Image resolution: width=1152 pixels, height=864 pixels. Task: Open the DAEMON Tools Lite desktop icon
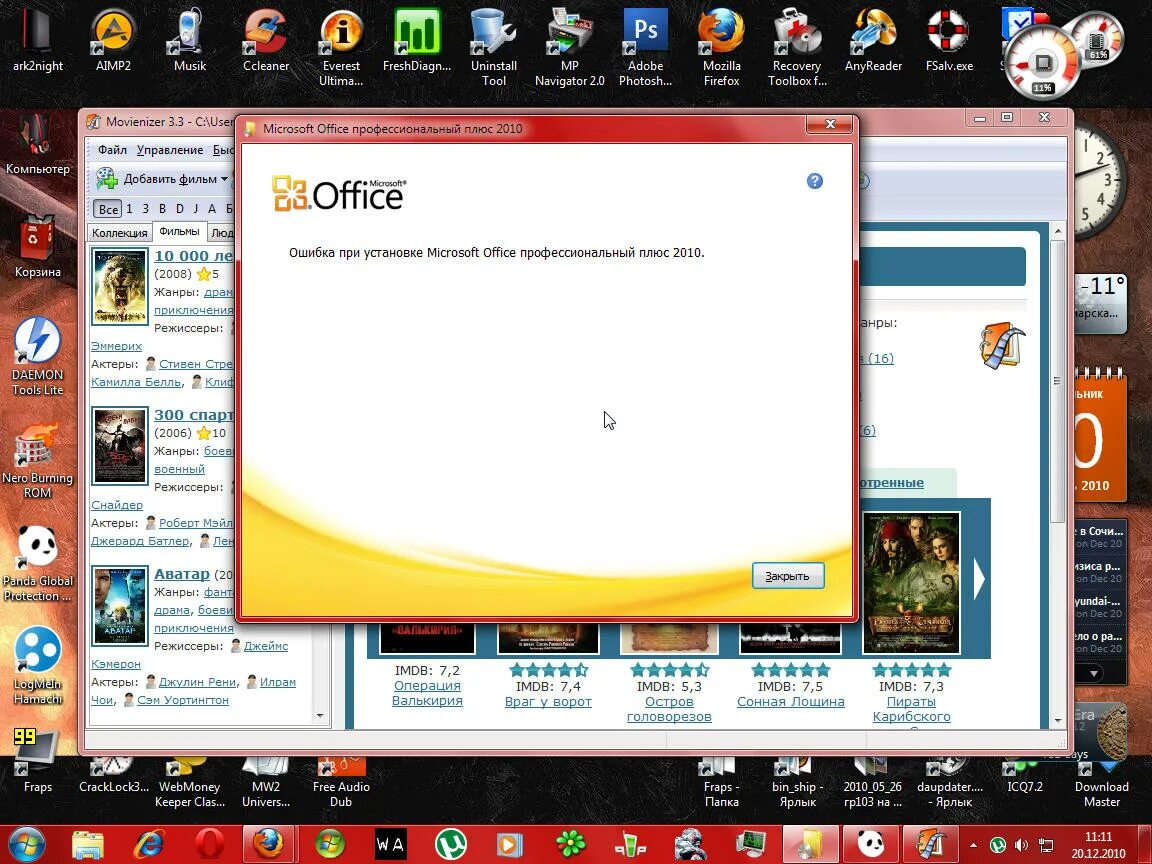point(37,356)
